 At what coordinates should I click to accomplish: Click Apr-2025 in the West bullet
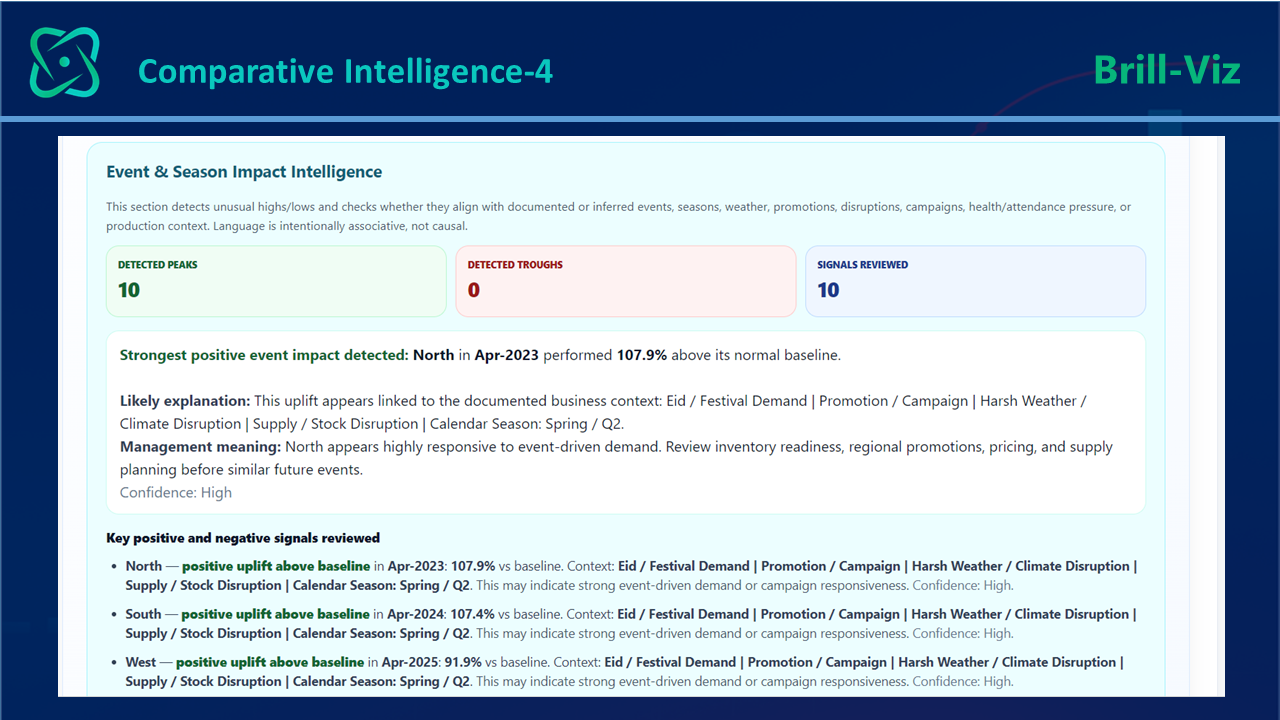tap(409, 662)
